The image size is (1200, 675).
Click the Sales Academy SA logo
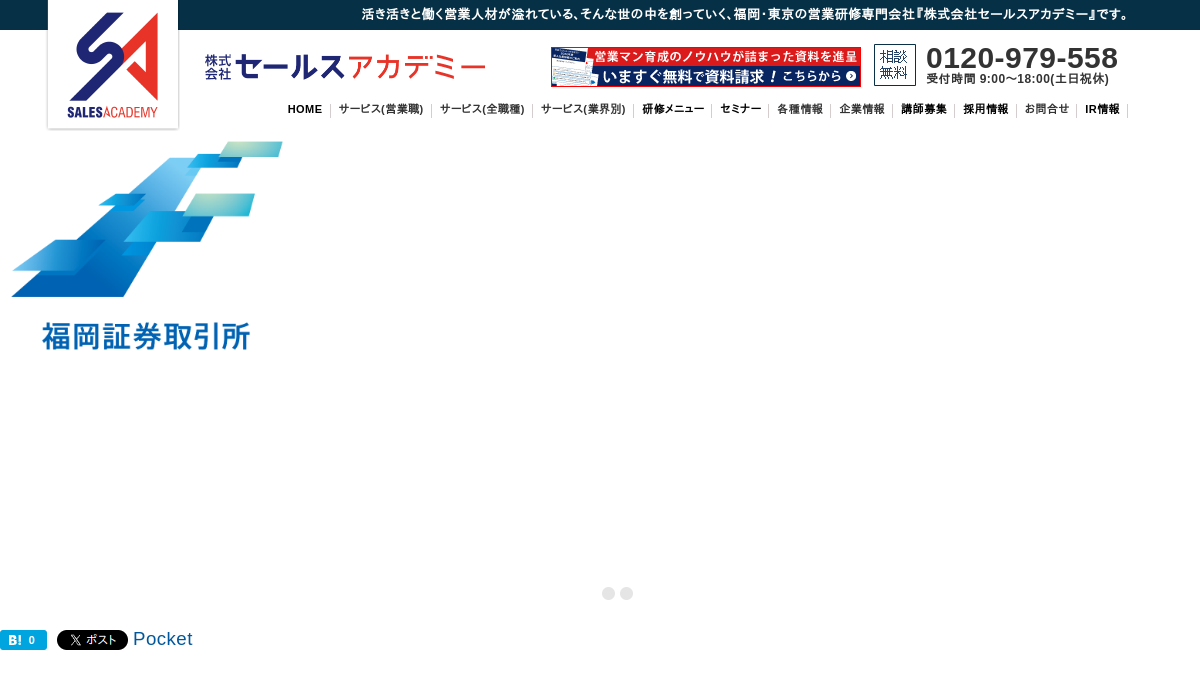coord(113,64)
